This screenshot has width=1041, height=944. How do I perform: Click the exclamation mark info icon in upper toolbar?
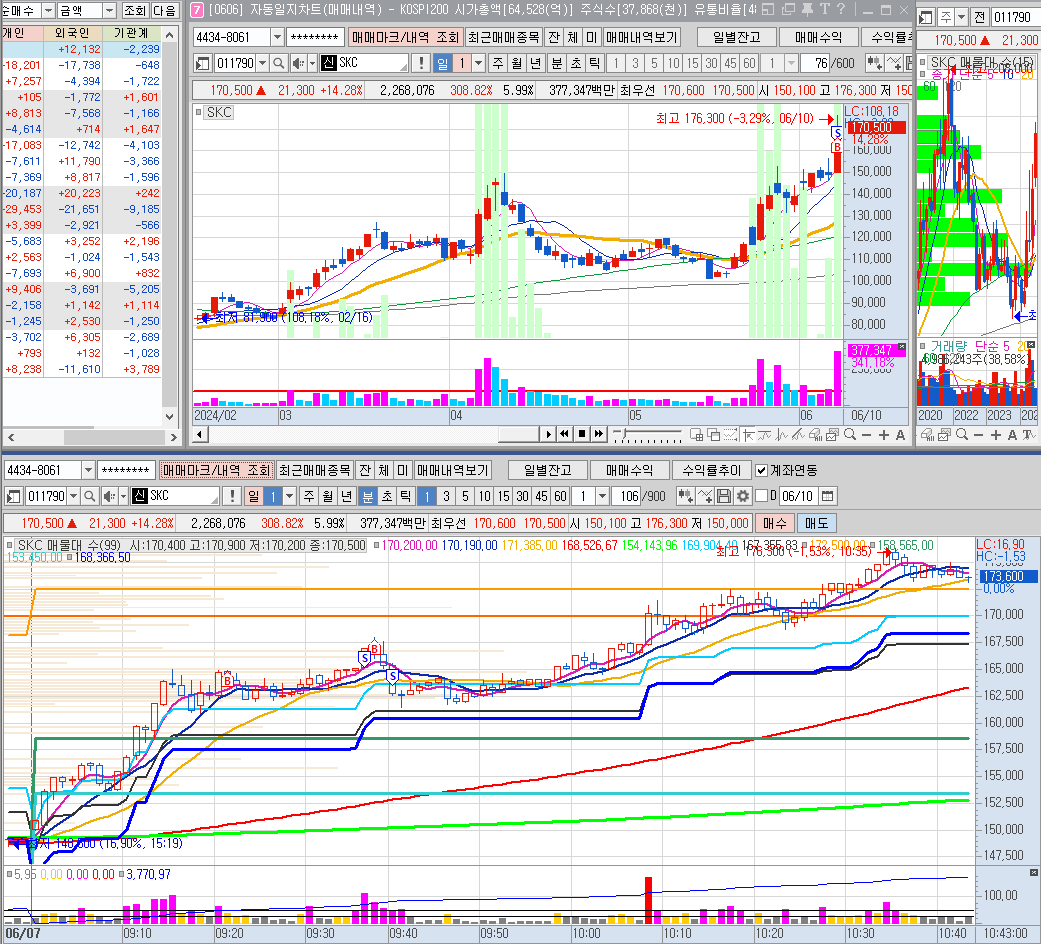click(421, 63)
